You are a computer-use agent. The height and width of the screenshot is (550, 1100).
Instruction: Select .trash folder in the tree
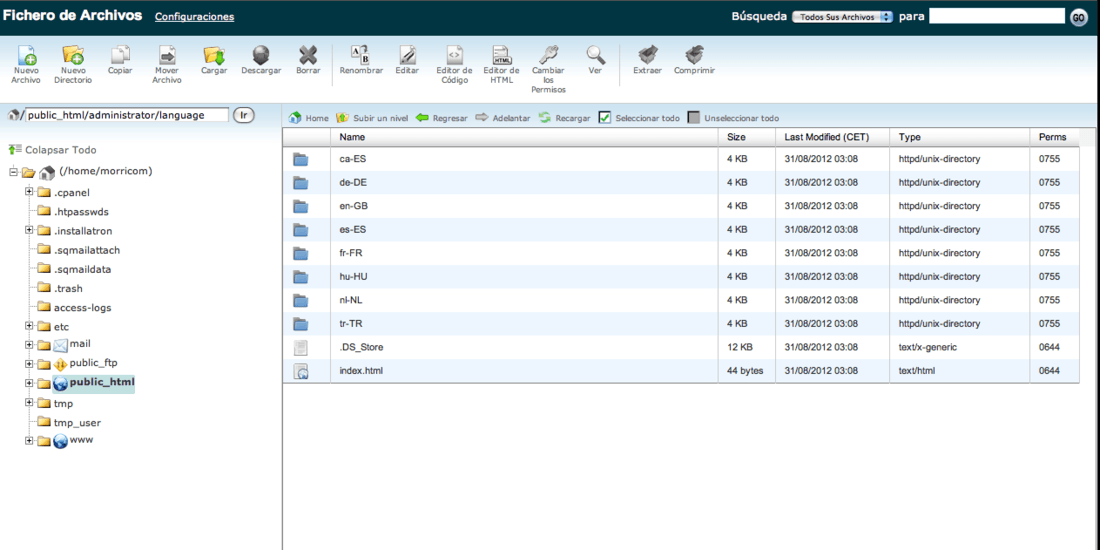coord(69,288)
